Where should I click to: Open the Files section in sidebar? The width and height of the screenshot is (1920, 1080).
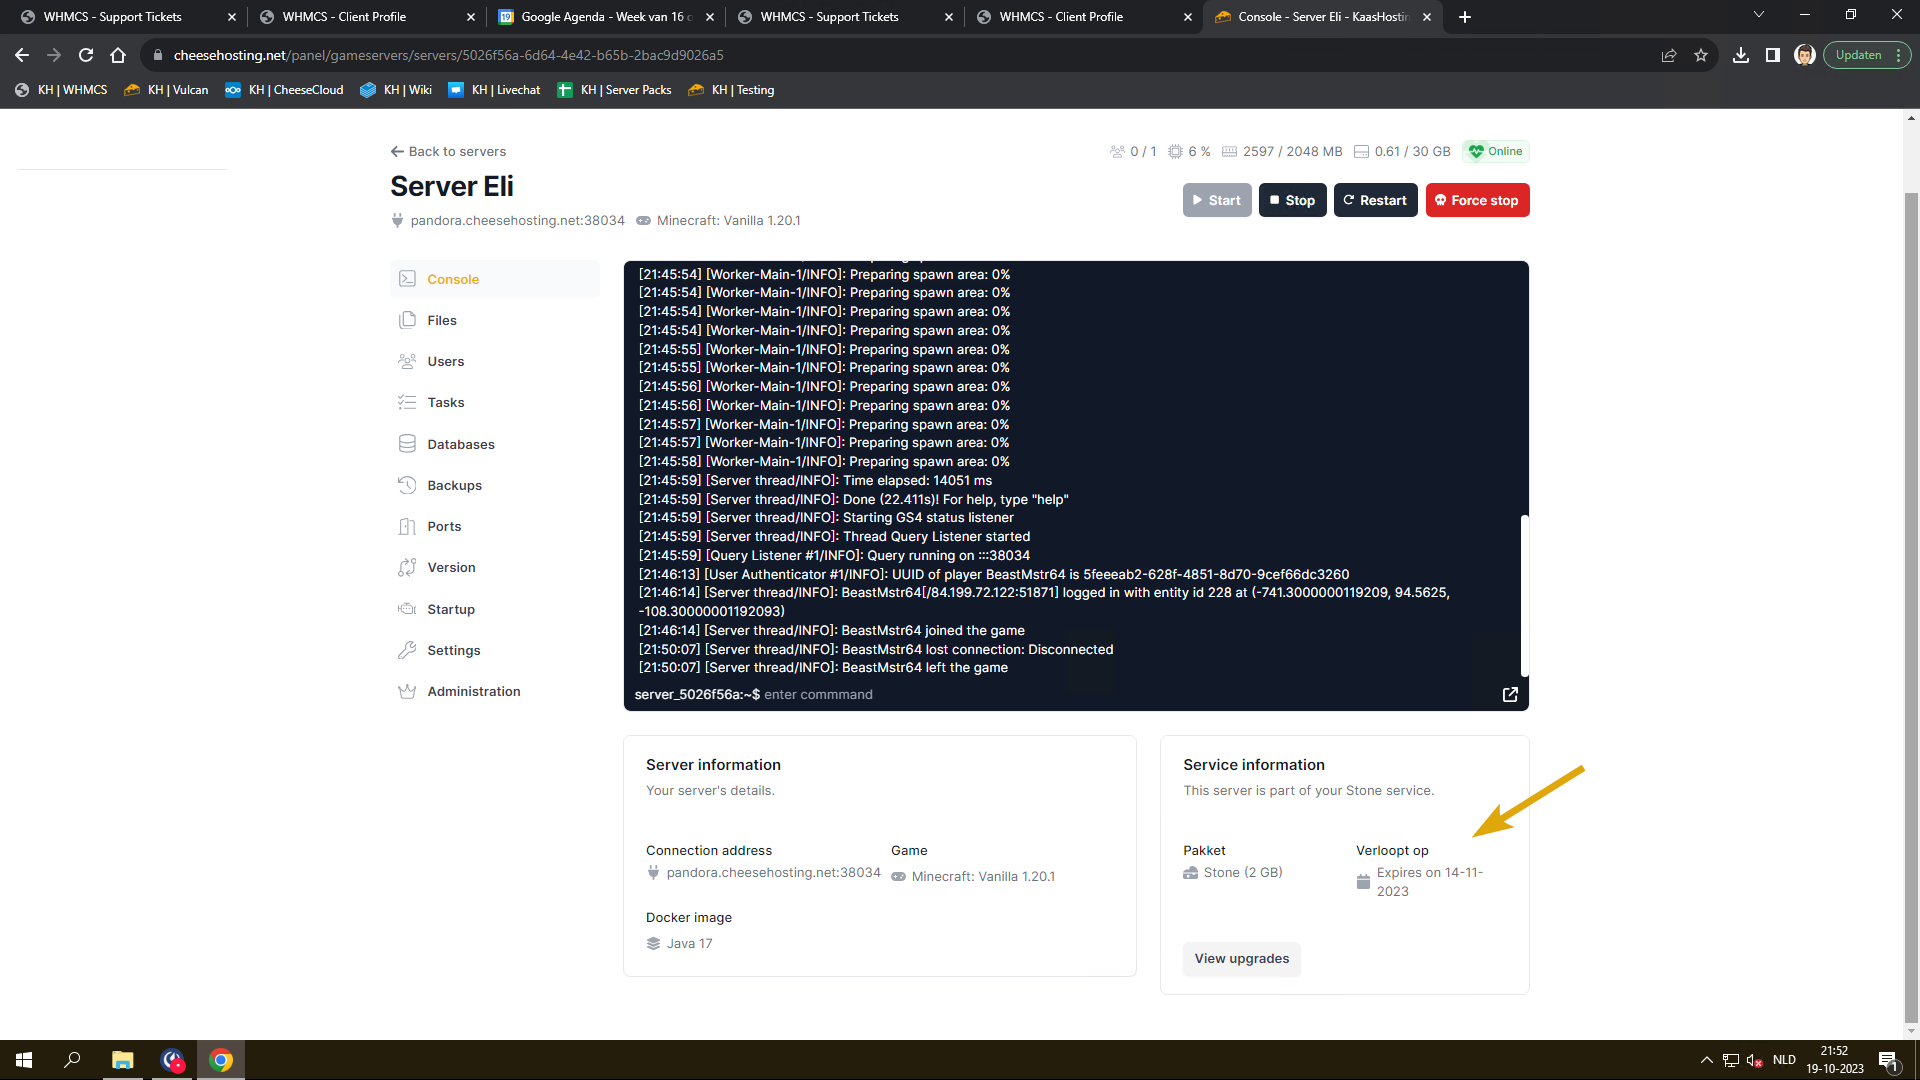(x=441, y=320)
